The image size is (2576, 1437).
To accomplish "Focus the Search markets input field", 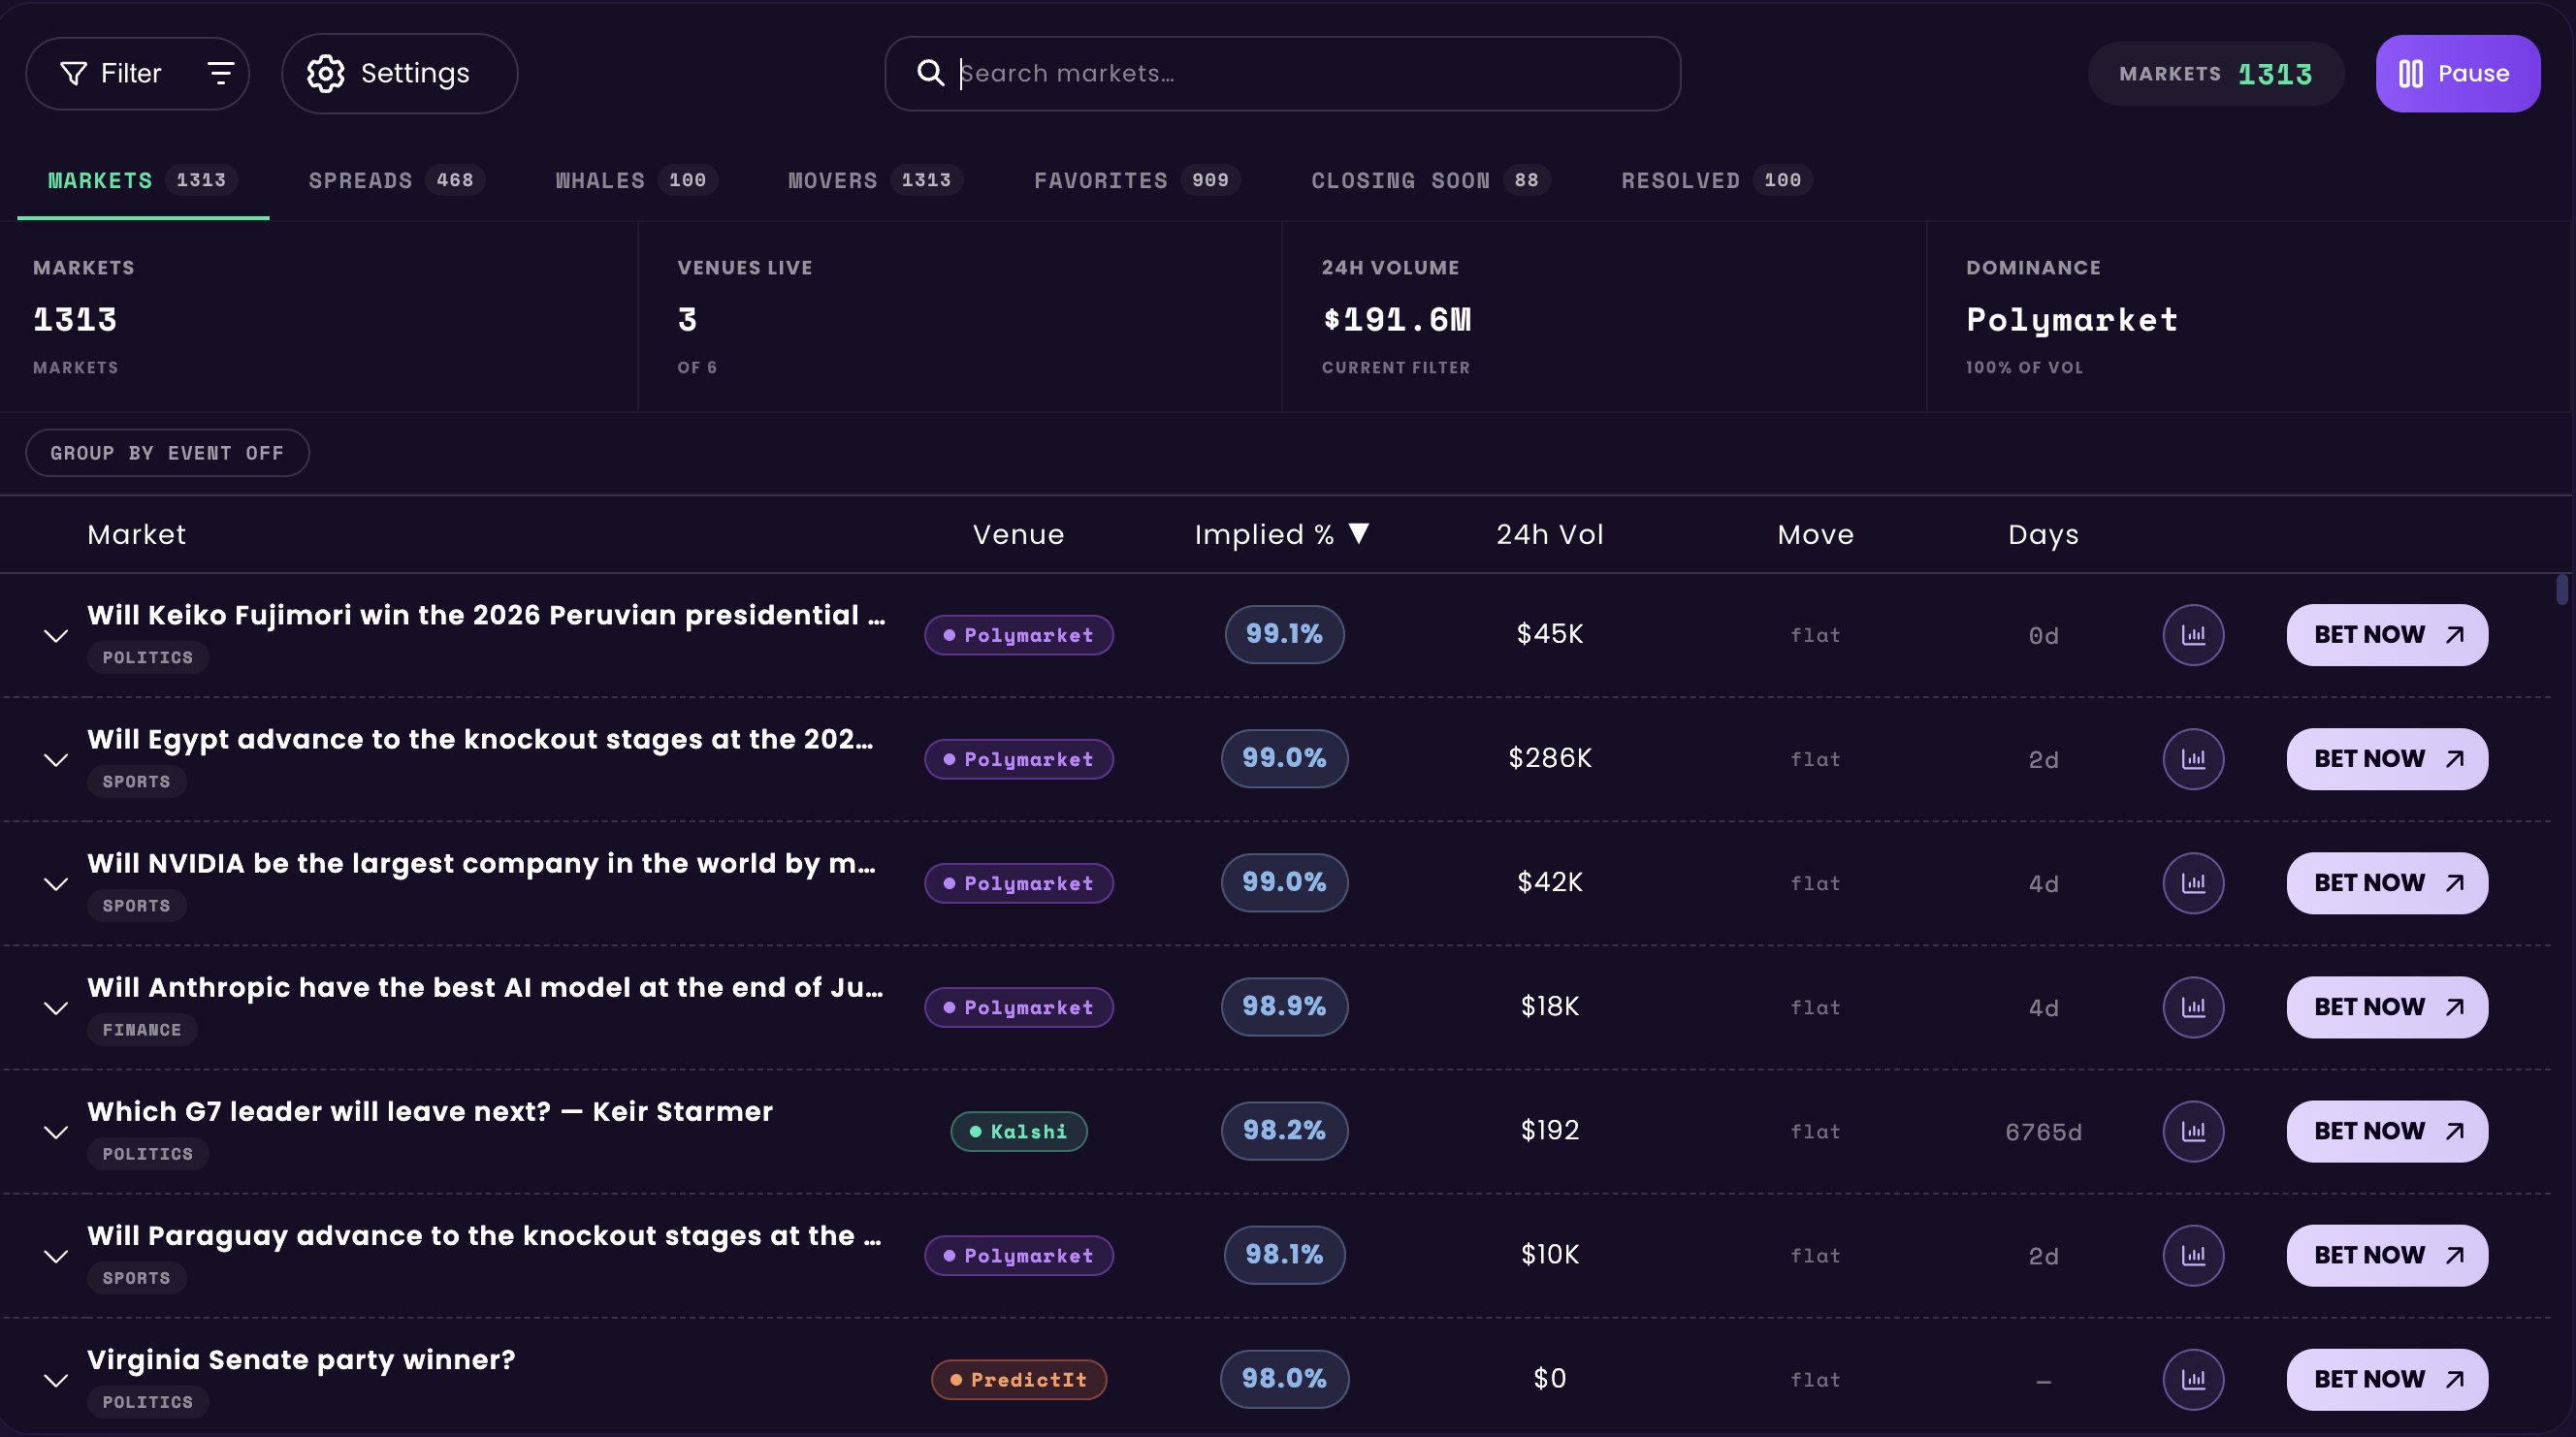I will click(x=1282, y=73).
